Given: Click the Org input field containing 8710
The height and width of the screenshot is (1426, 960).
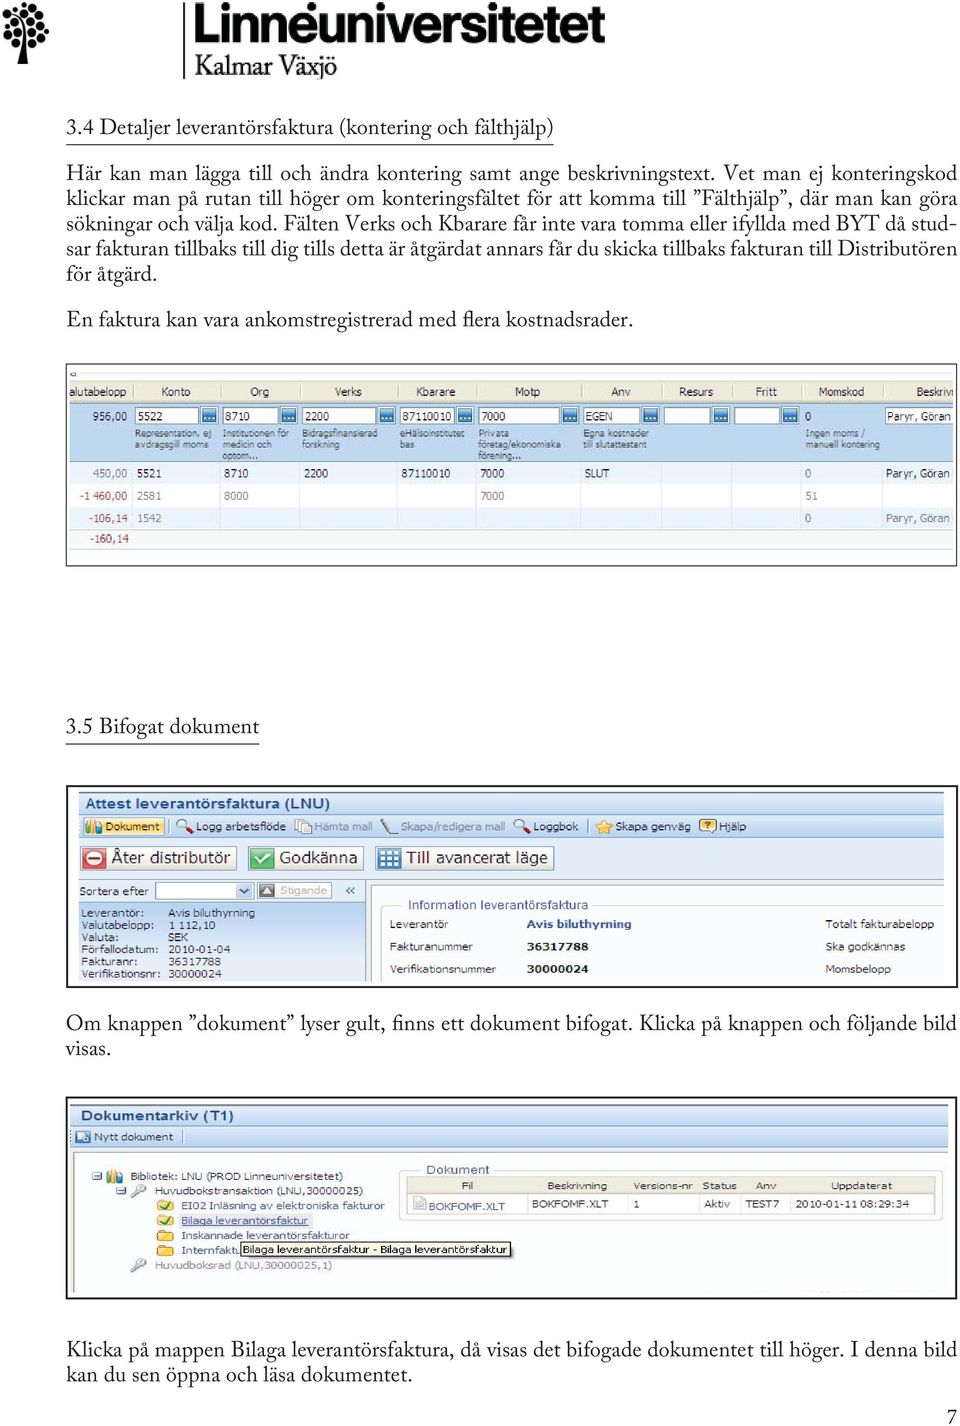Looking at the screenshot, I should click(x=250, y=416).
